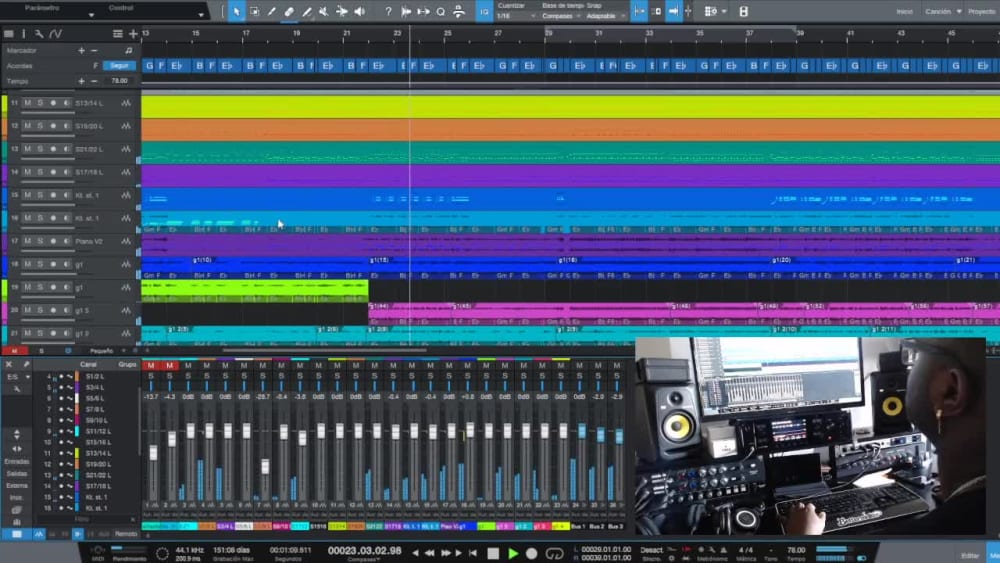Open the E/S mixer dropdown
The height and width of the screenshot is (563, 1000).
[17, 377]
